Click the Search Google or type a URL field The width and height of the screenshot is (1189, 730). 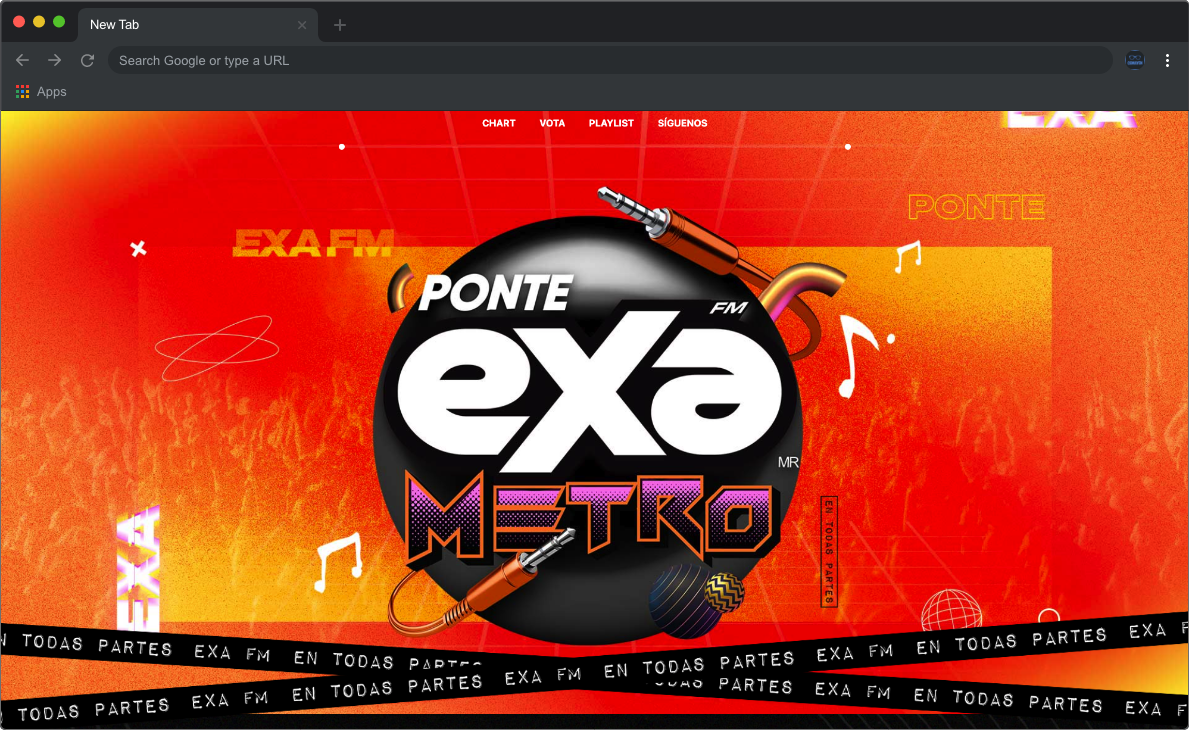610,60
